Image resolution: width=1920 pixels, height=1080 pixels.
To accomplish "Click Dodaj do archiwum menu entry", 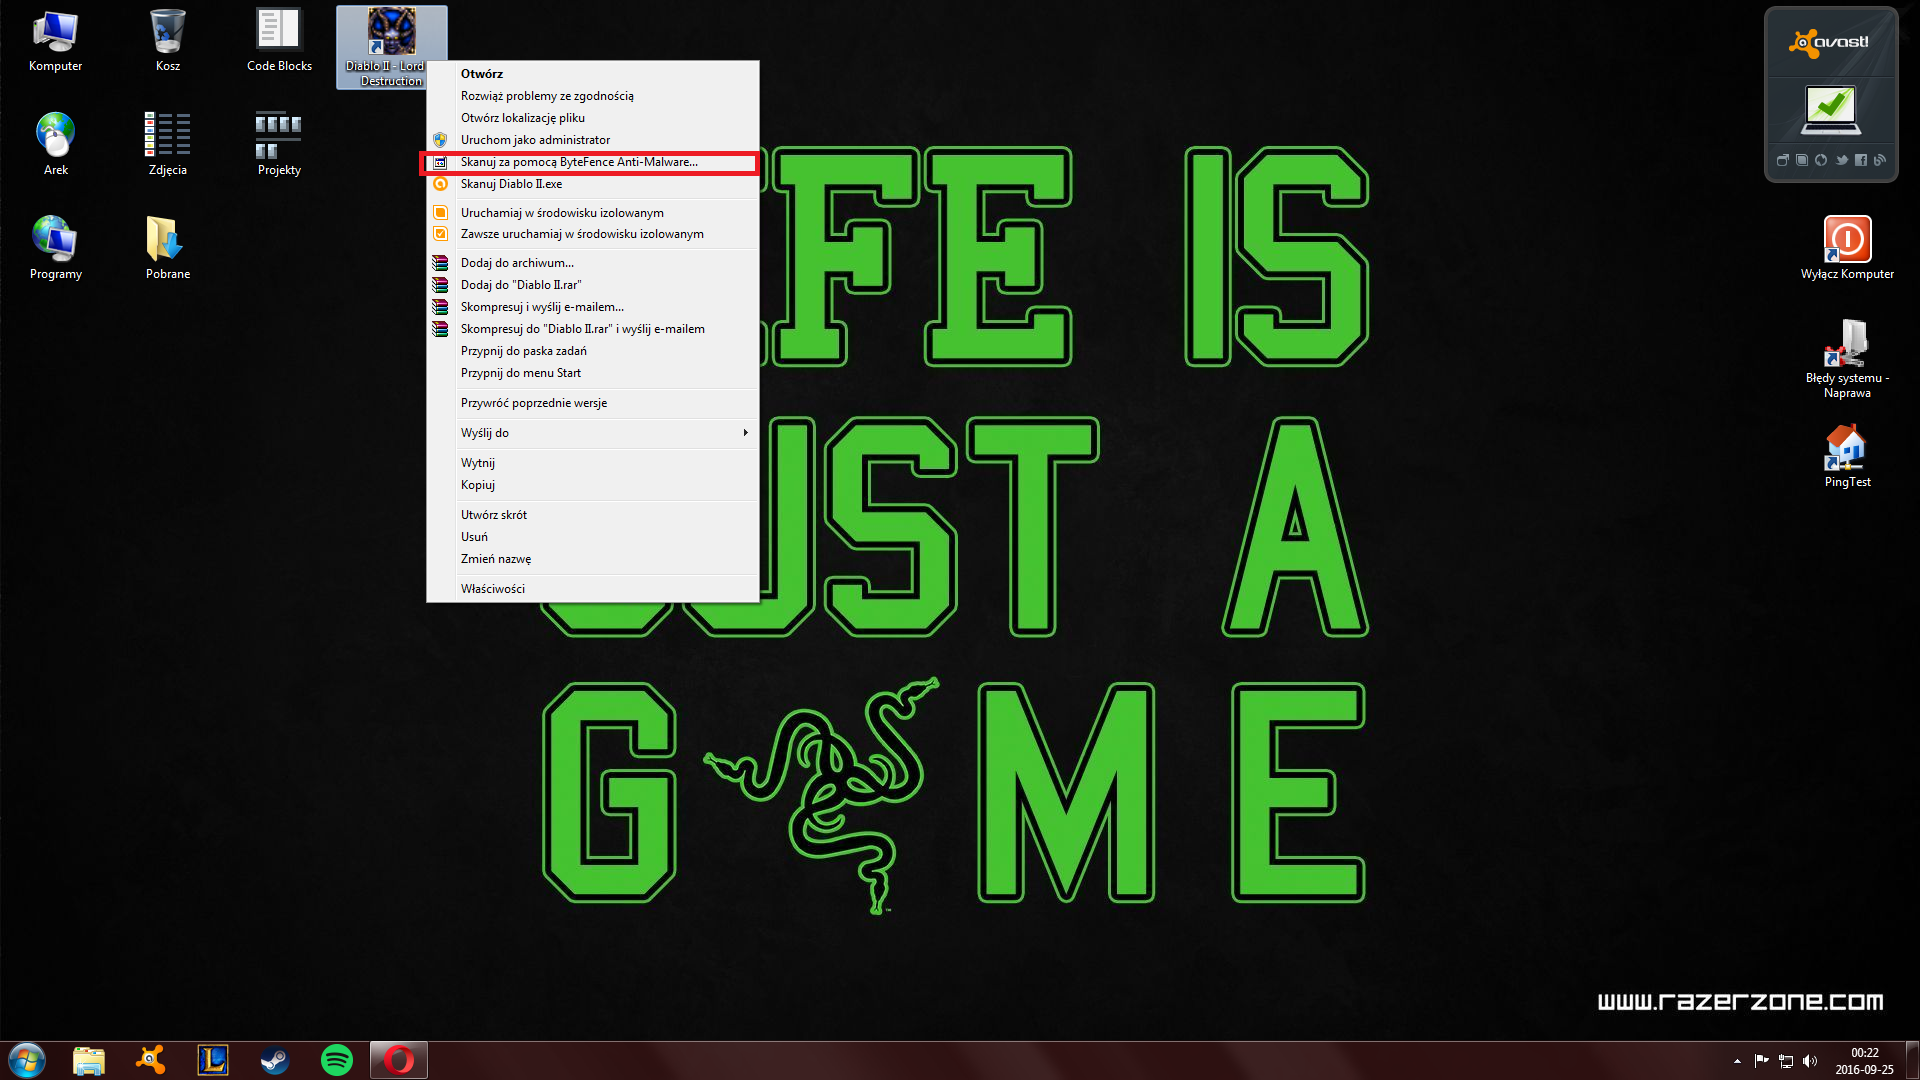I will 517,263.
